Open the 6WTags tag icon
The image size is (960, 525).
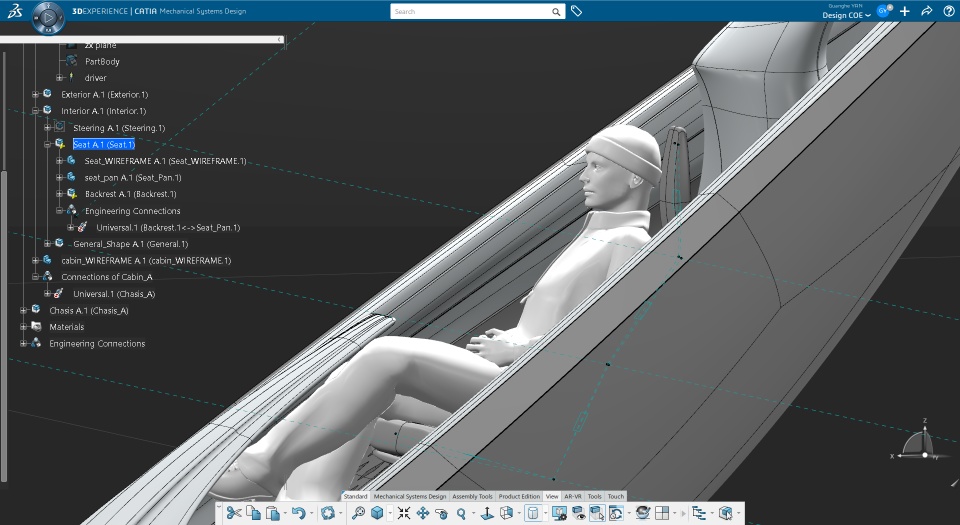click(576, 11)
